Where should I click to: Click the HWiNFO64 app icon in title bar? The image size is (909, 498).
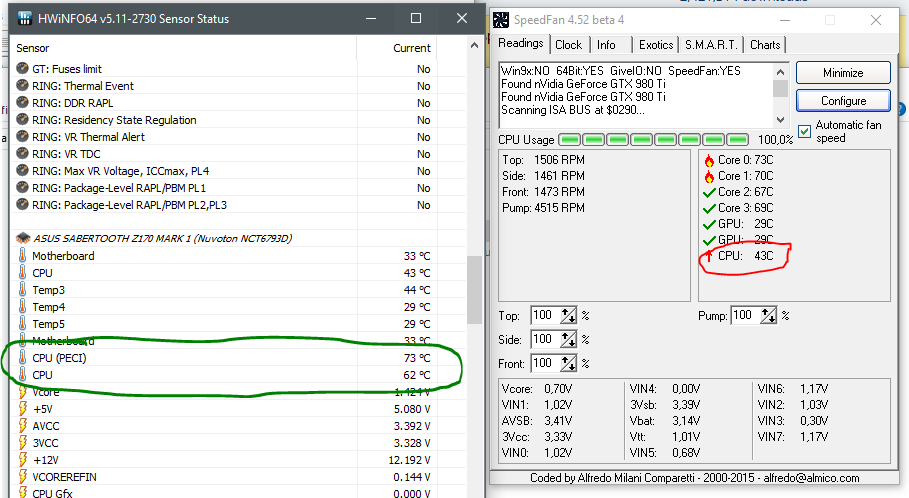(x=24, y=19)
